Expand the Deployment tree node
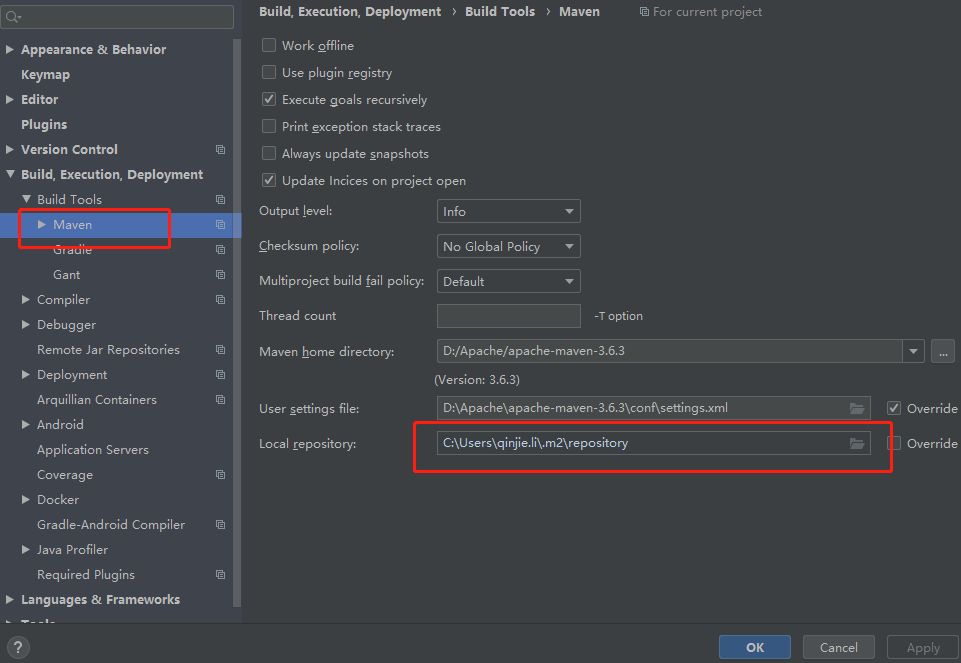This screenshot has width=961, height=663. (x=23, y=374)
